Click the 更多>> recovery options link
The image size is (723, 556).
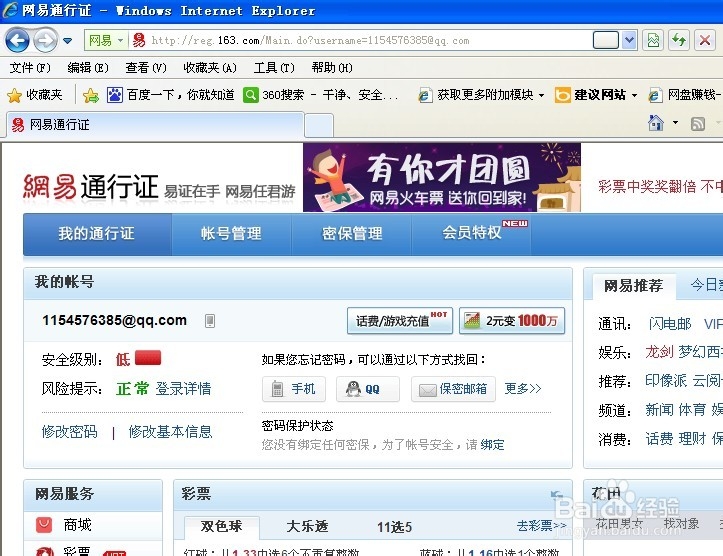coord(523,389)
